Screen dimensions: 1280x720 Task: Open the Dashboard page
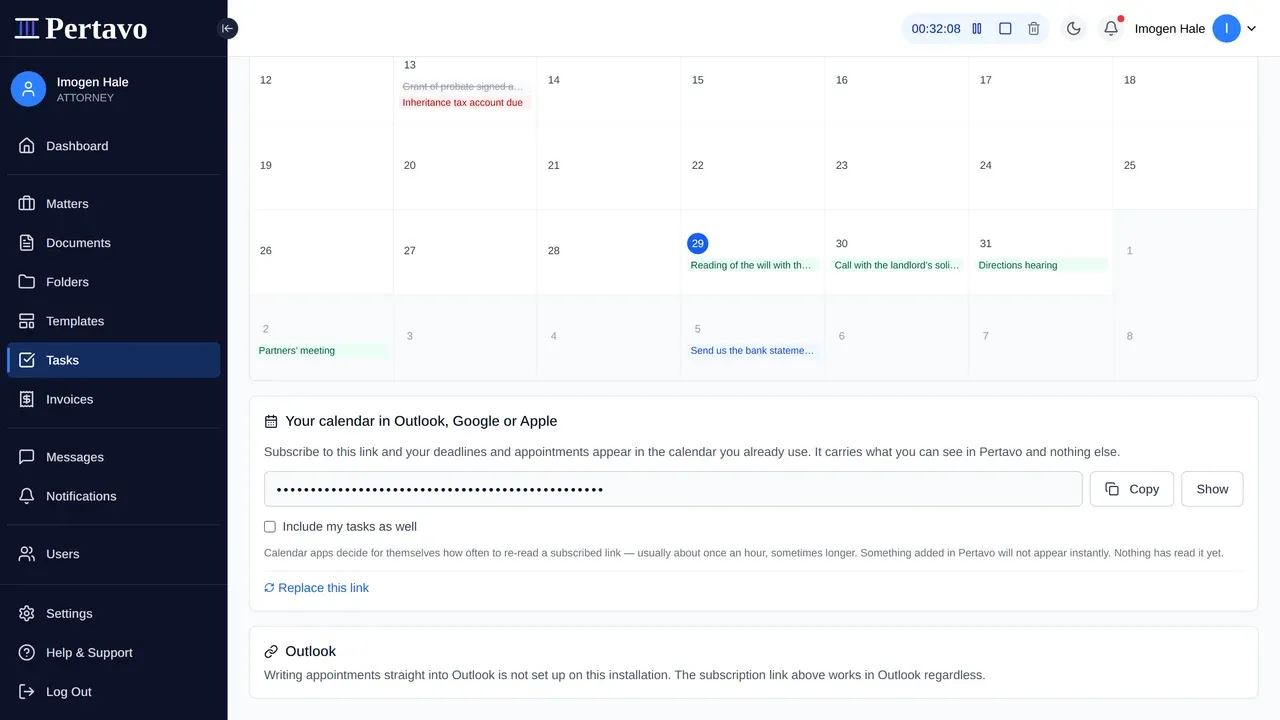point(114,146)
